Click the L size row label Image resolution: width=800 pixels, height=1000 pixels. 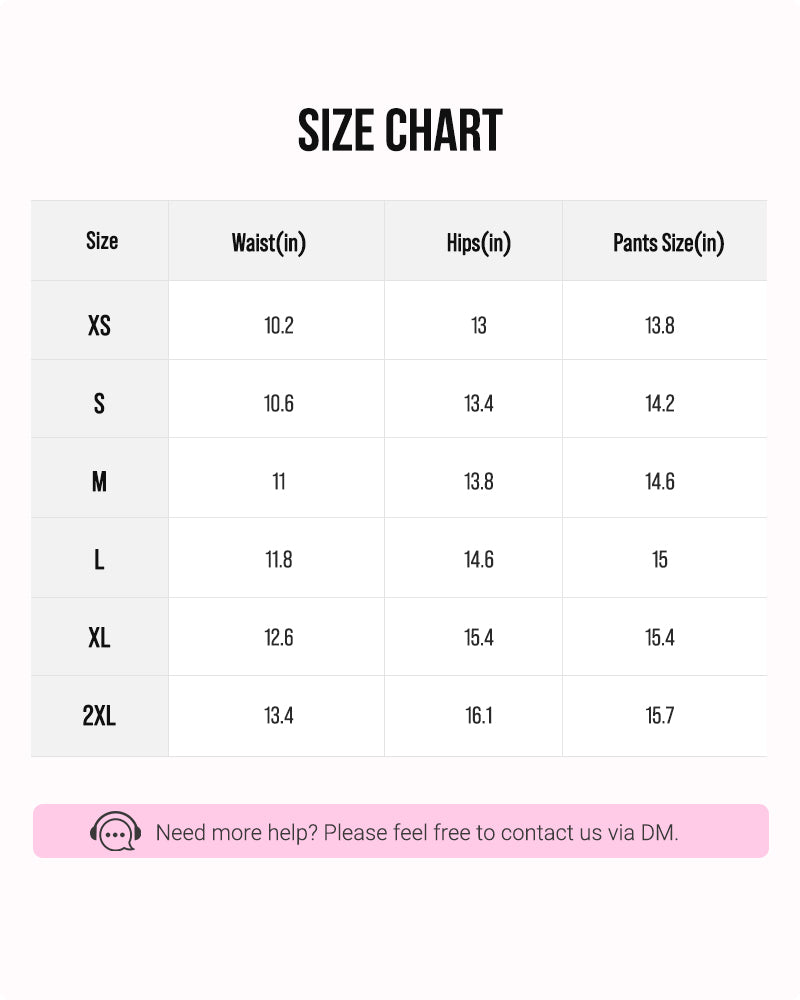(99, 559)
